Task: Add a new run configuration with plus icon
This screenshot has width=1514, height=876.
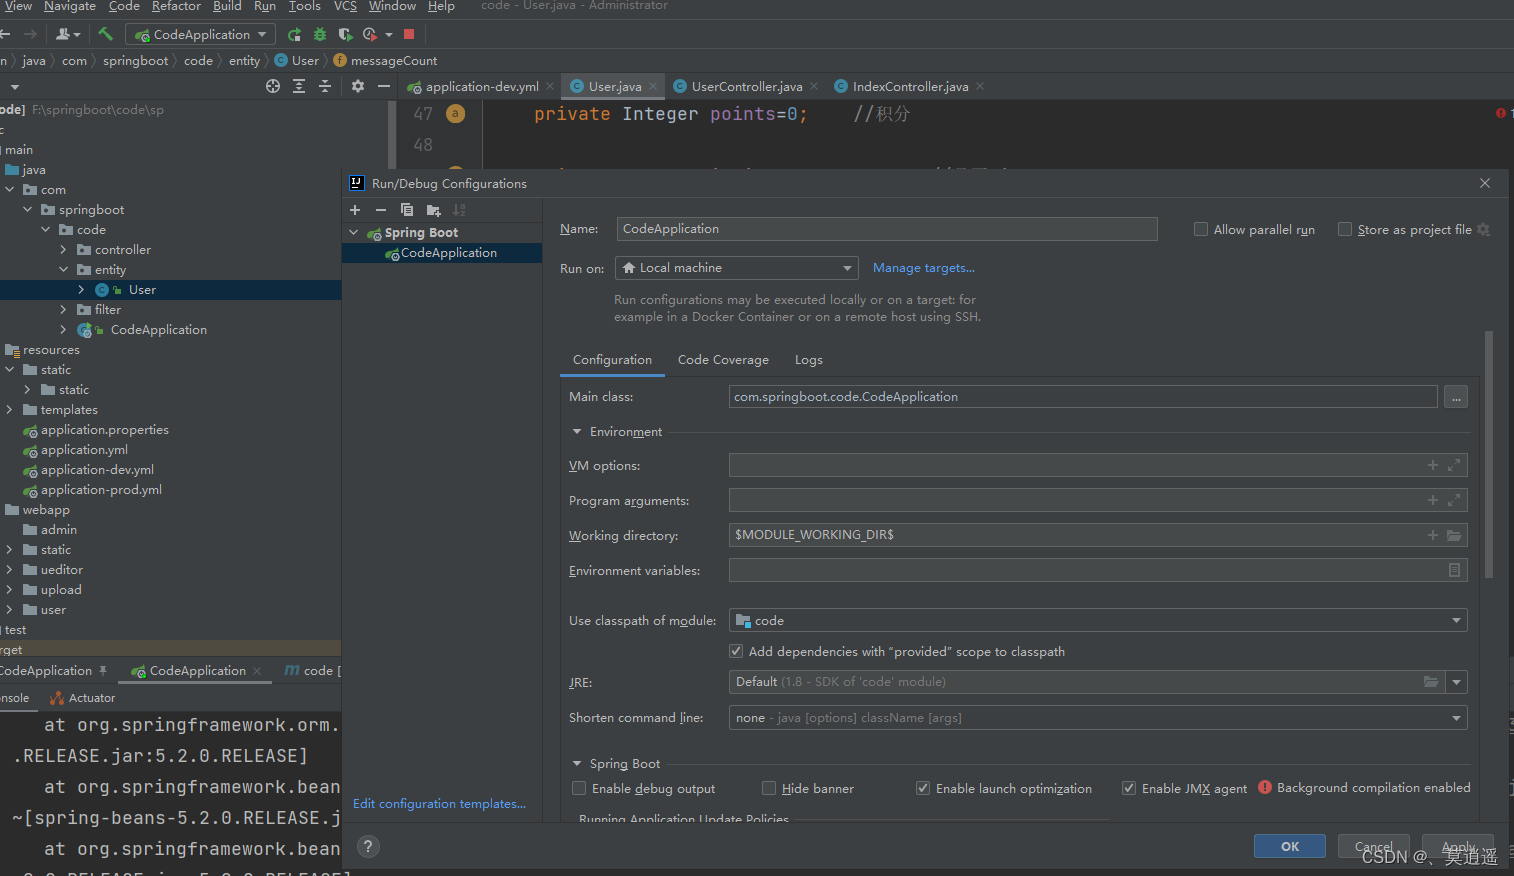Action: [355, 210]
